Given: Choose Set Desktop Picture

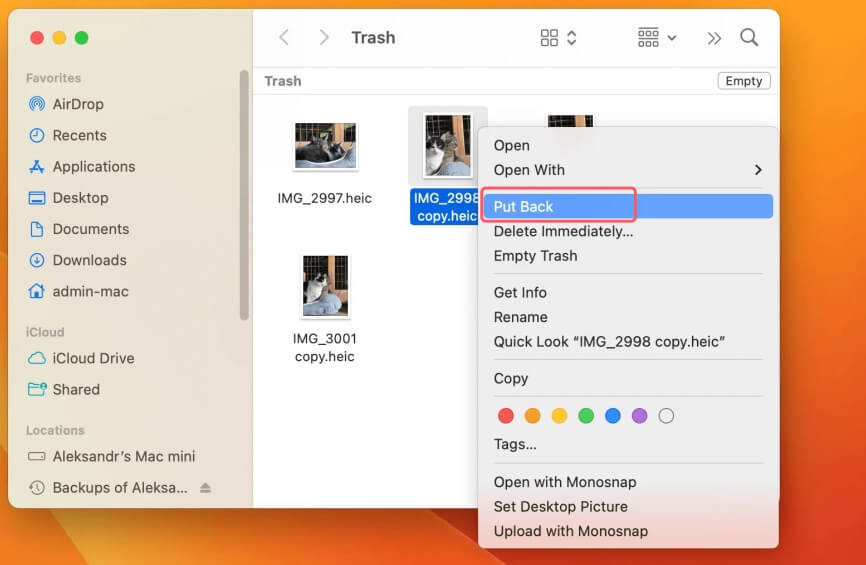Looking at the screenshot, I should point(561,506).
